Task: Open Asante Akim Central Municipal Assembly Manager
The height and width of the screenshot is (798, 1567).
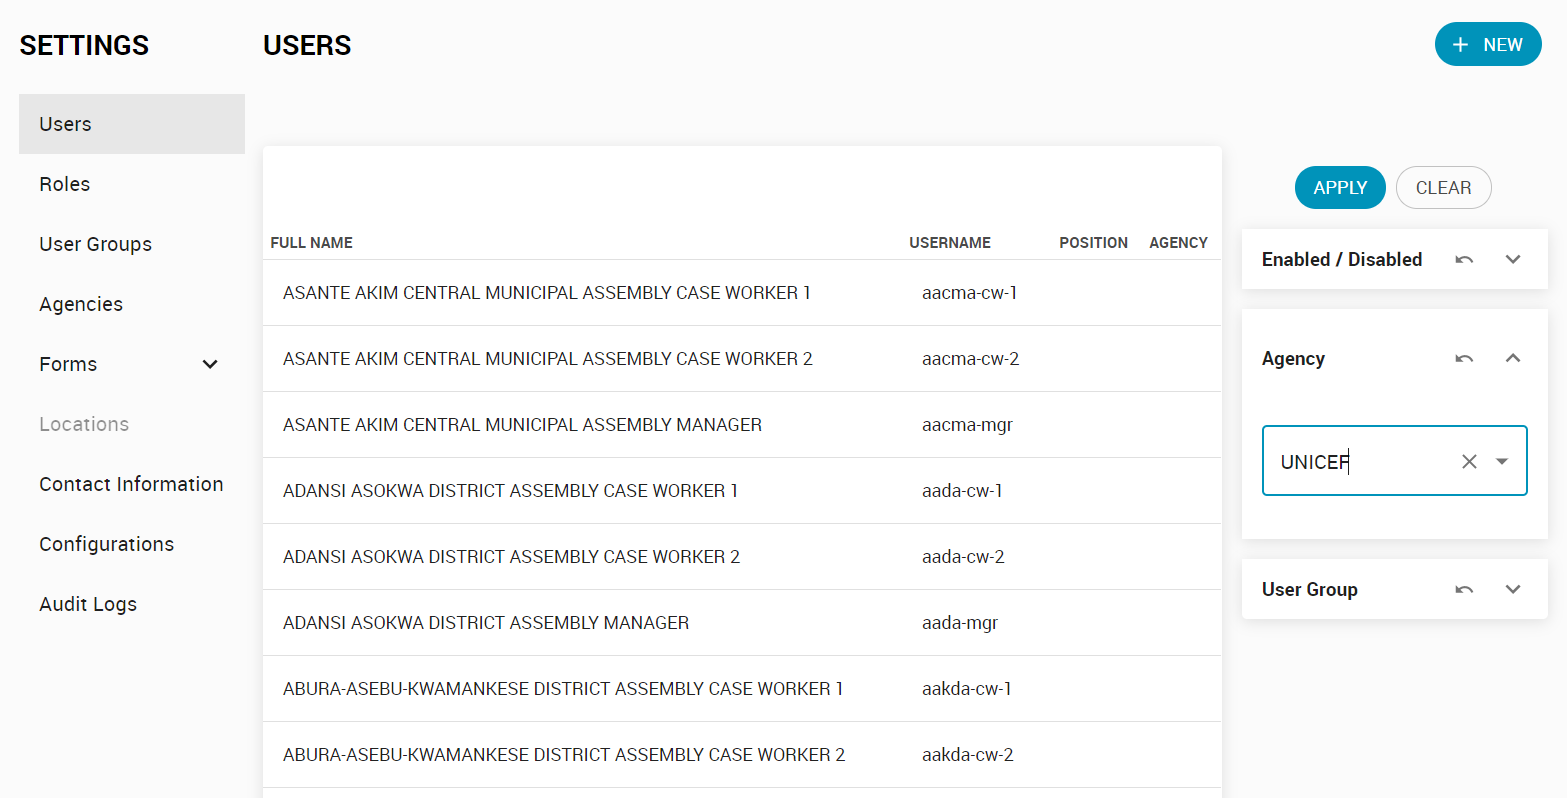Action: (x=742, y=425)
